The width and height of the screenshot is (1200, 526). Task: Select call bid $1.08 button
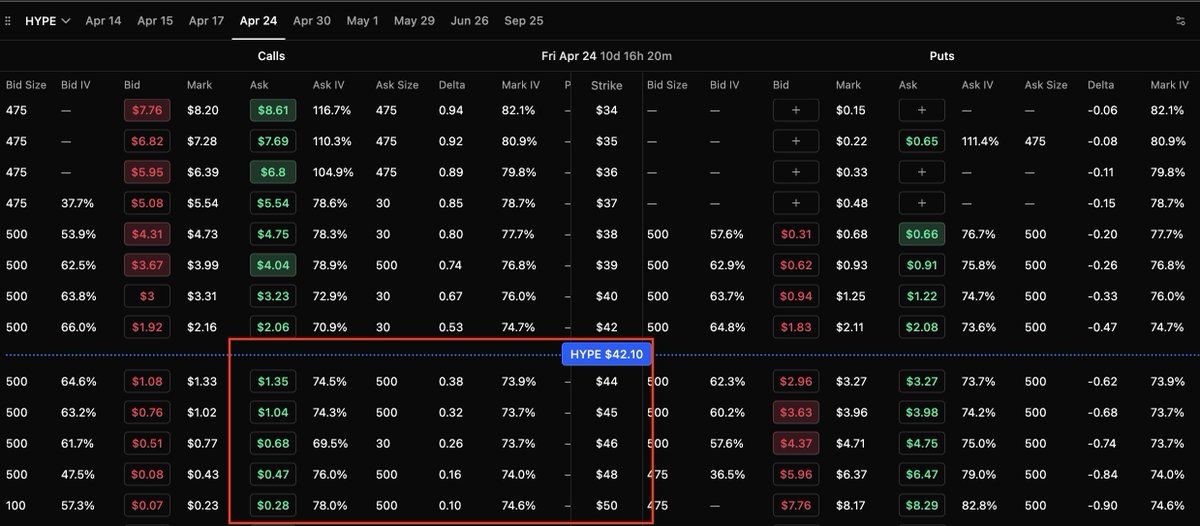tap(146, 381)
